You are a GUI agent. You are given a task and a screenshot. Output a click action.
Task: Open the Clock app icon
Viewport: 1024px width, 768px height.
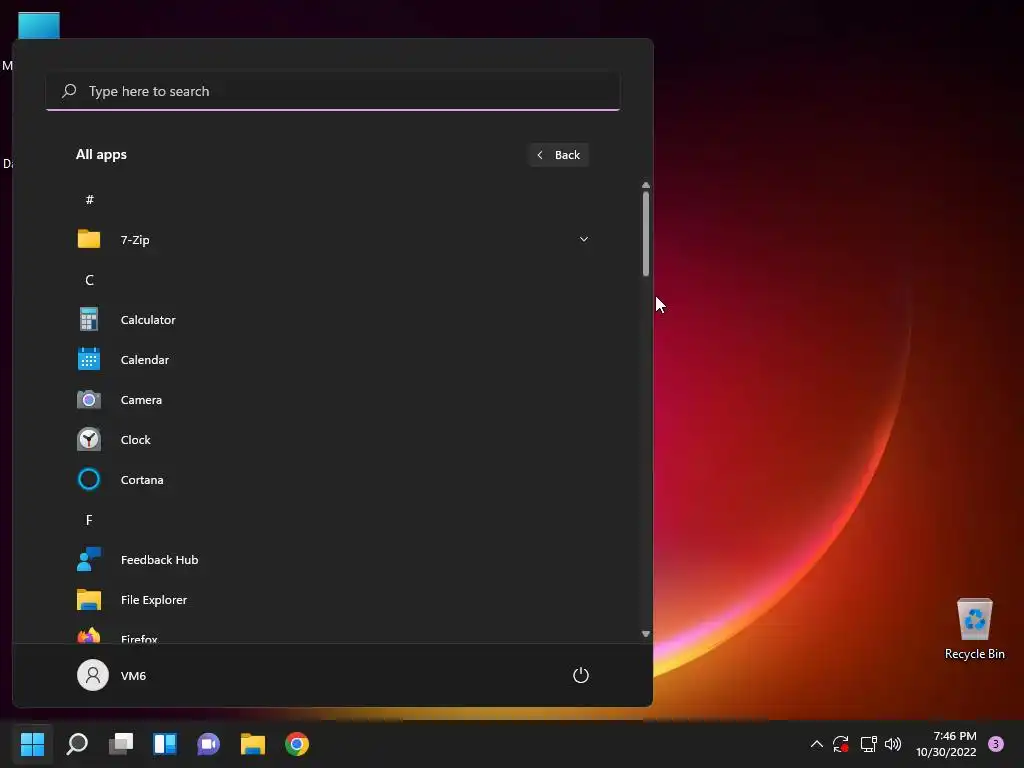[x=89, y=440]
